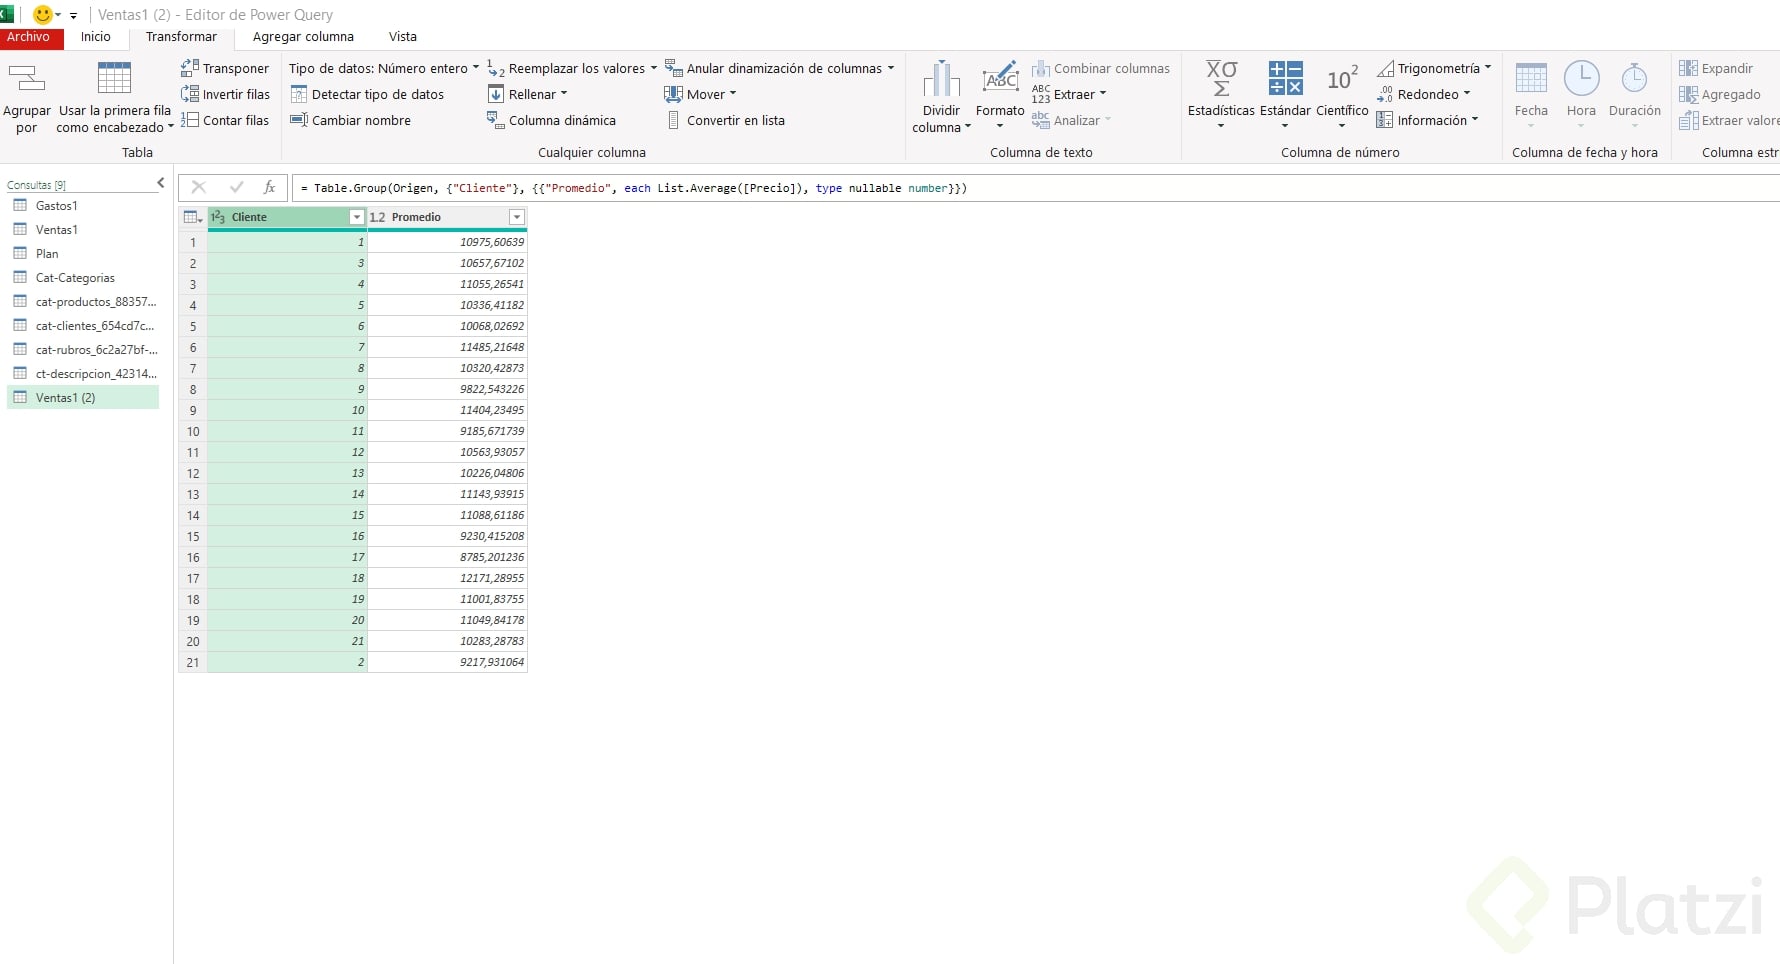
Task: Collapse the Consultas pane
Action: [x=160, y=183]
